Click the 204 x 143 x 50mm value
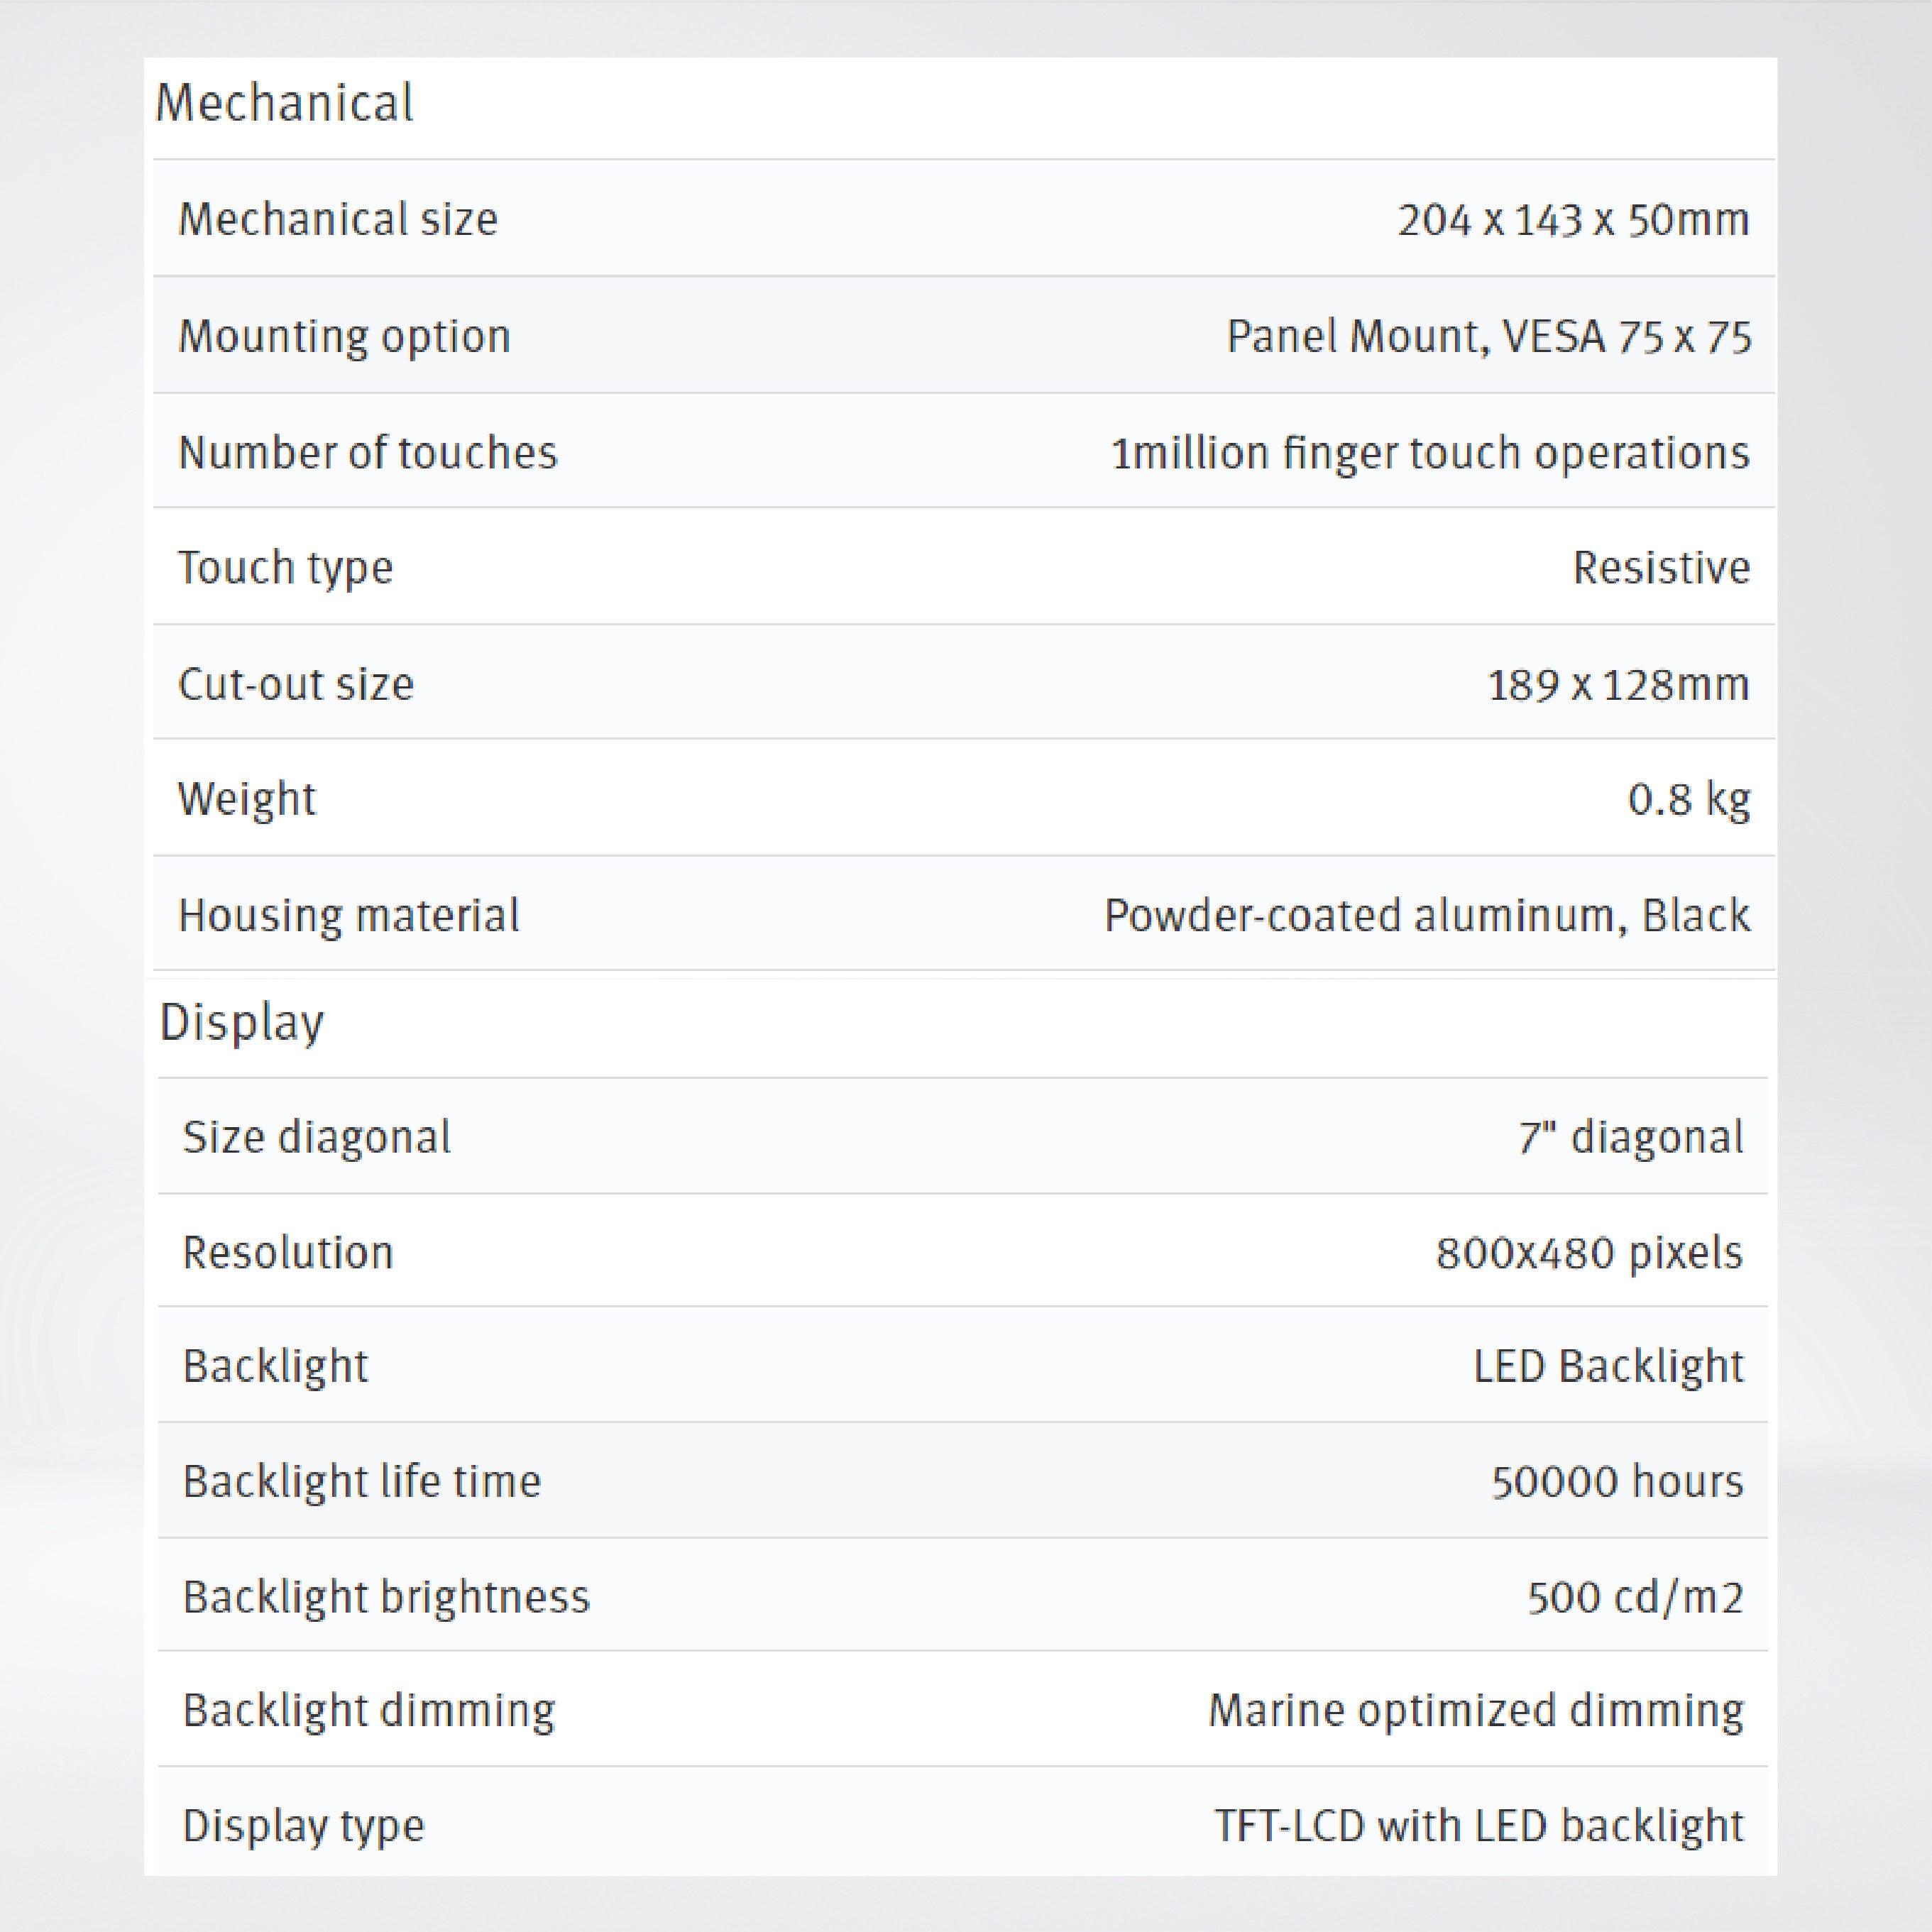Image resolution: width=1932 pixels, height=1932 pixels. (1572, 219)
